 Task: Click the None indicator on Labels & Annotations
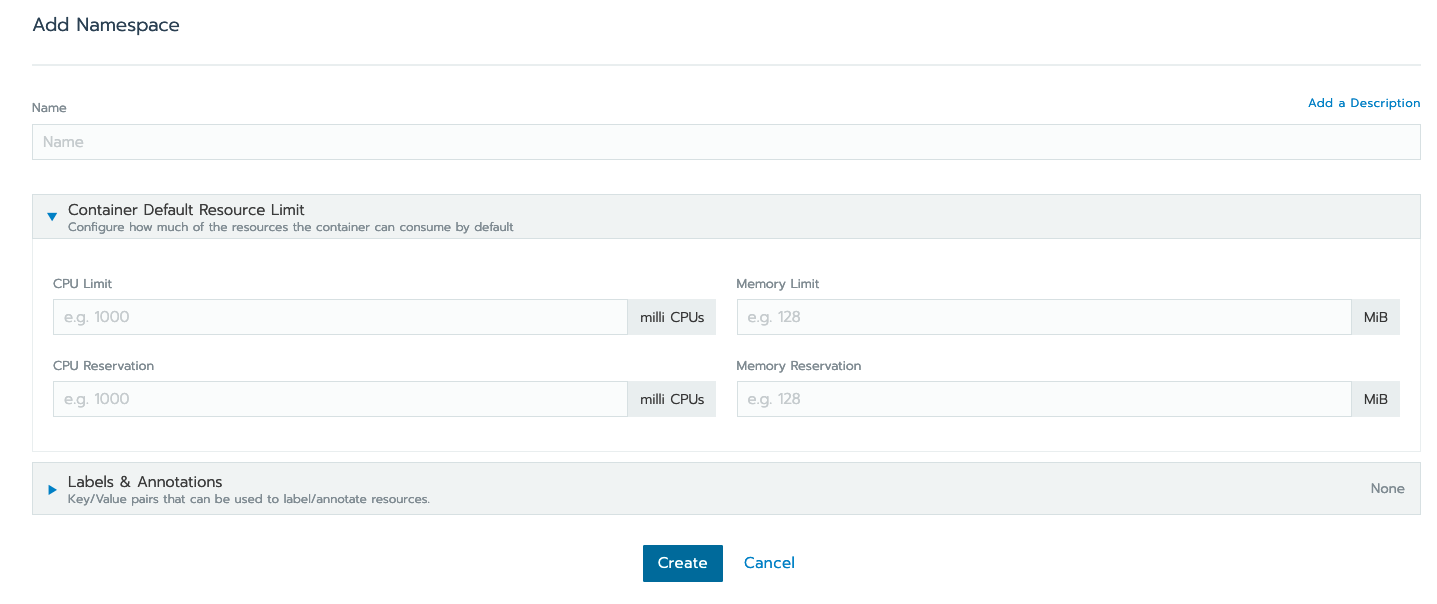(x=1387, y=488)
